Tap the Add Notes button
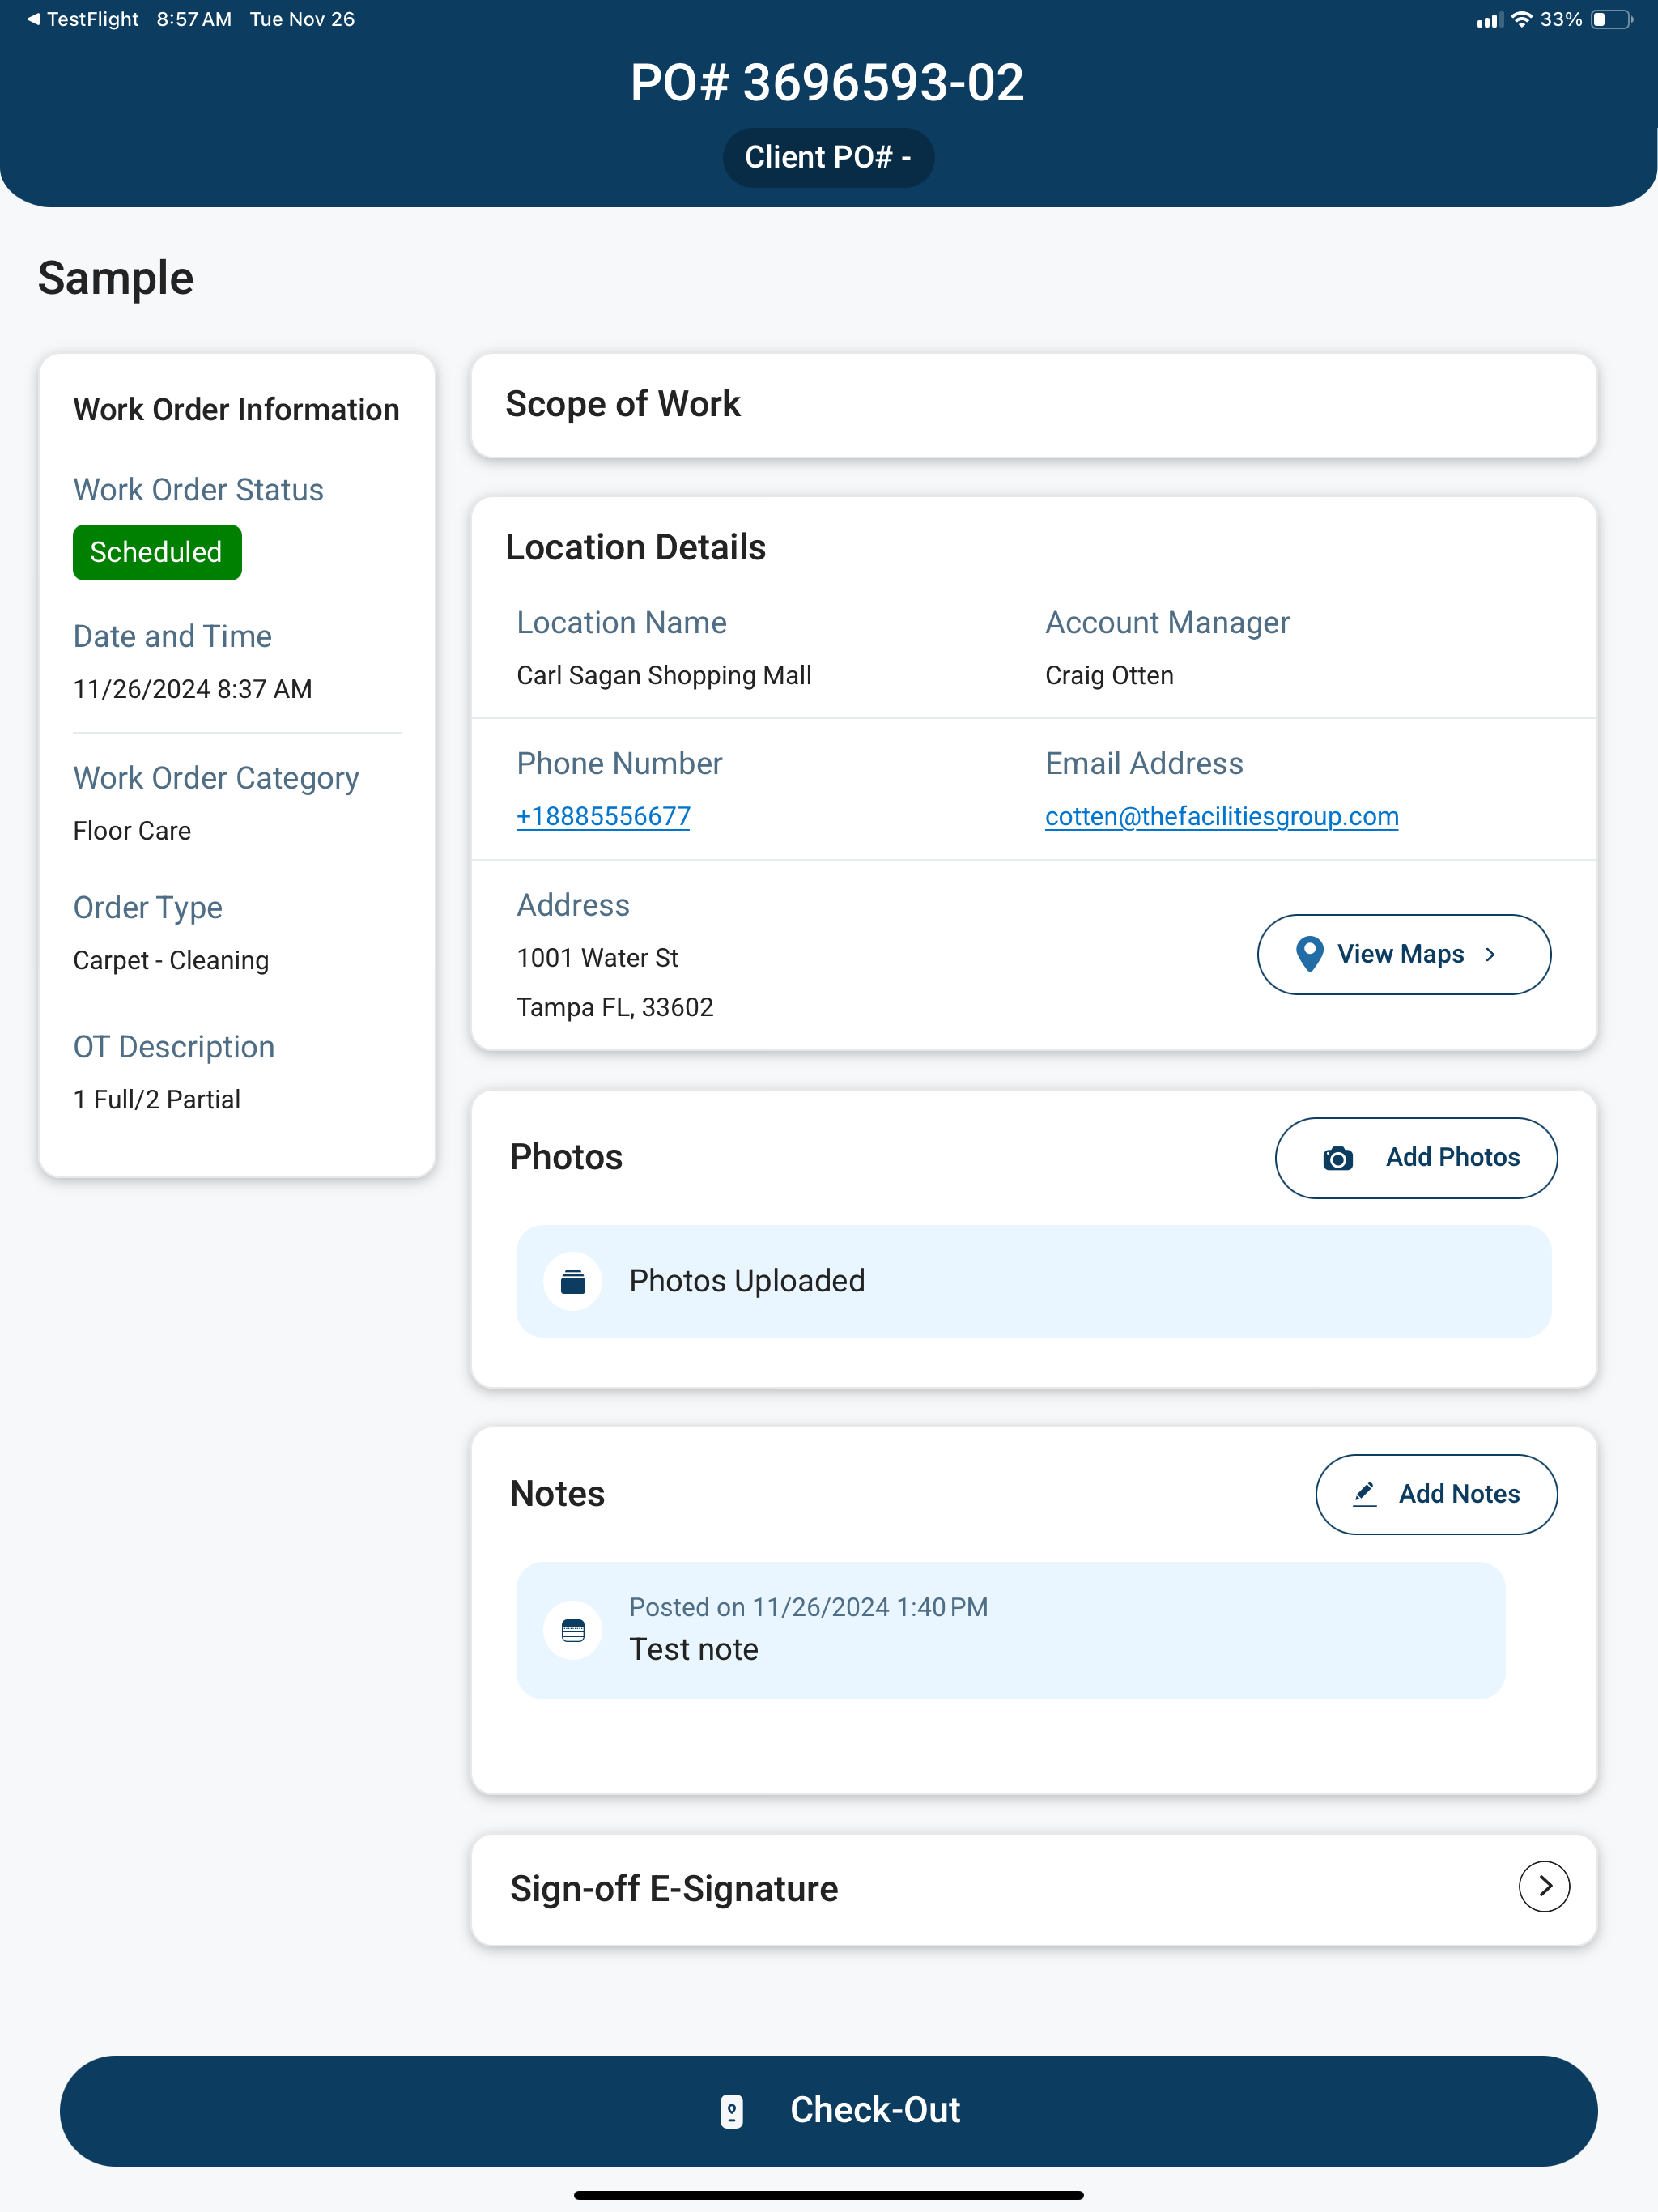The image size is (1658, 2212). [1436, 1494]
